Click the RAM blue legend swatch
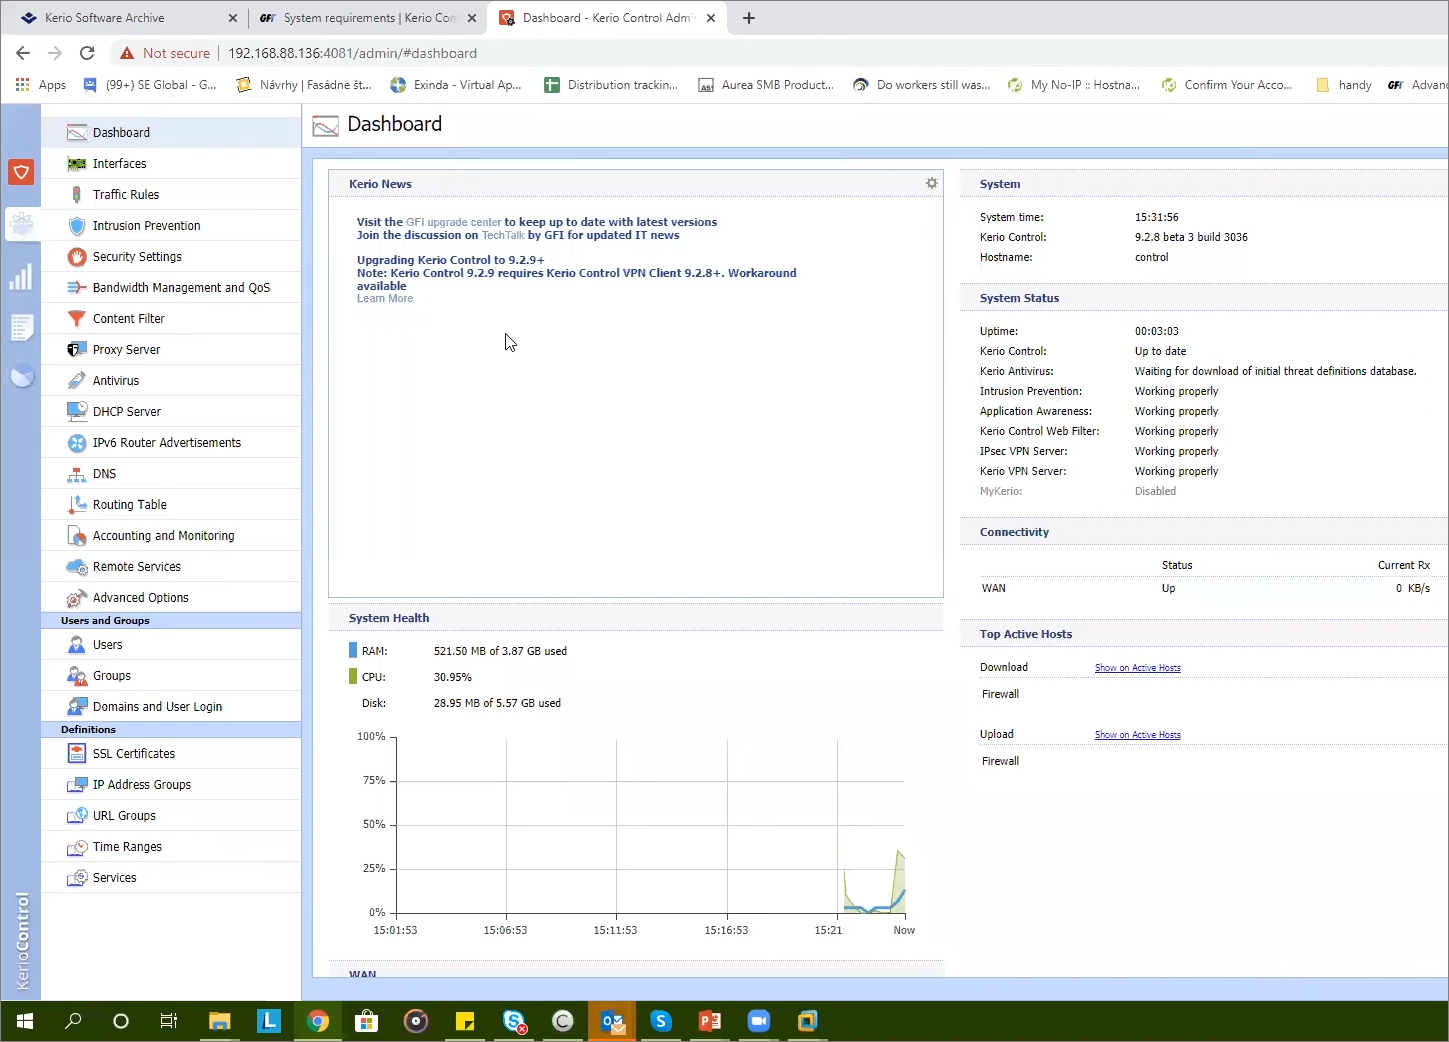1449x1042 pixels. coord(353,650)
